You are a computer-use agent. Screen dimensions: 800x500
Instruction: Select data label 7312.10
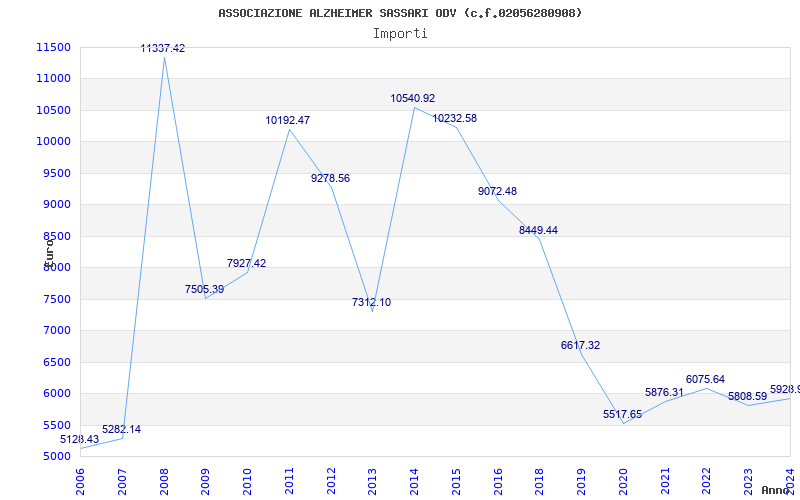371,303
